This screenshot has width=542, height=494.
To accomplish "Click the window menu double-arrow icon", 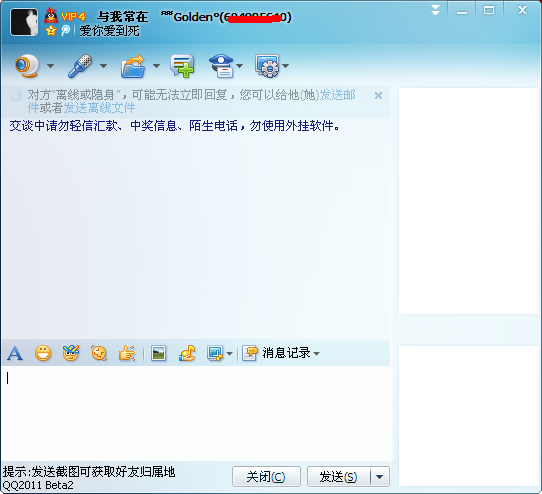I will [436, 10].
